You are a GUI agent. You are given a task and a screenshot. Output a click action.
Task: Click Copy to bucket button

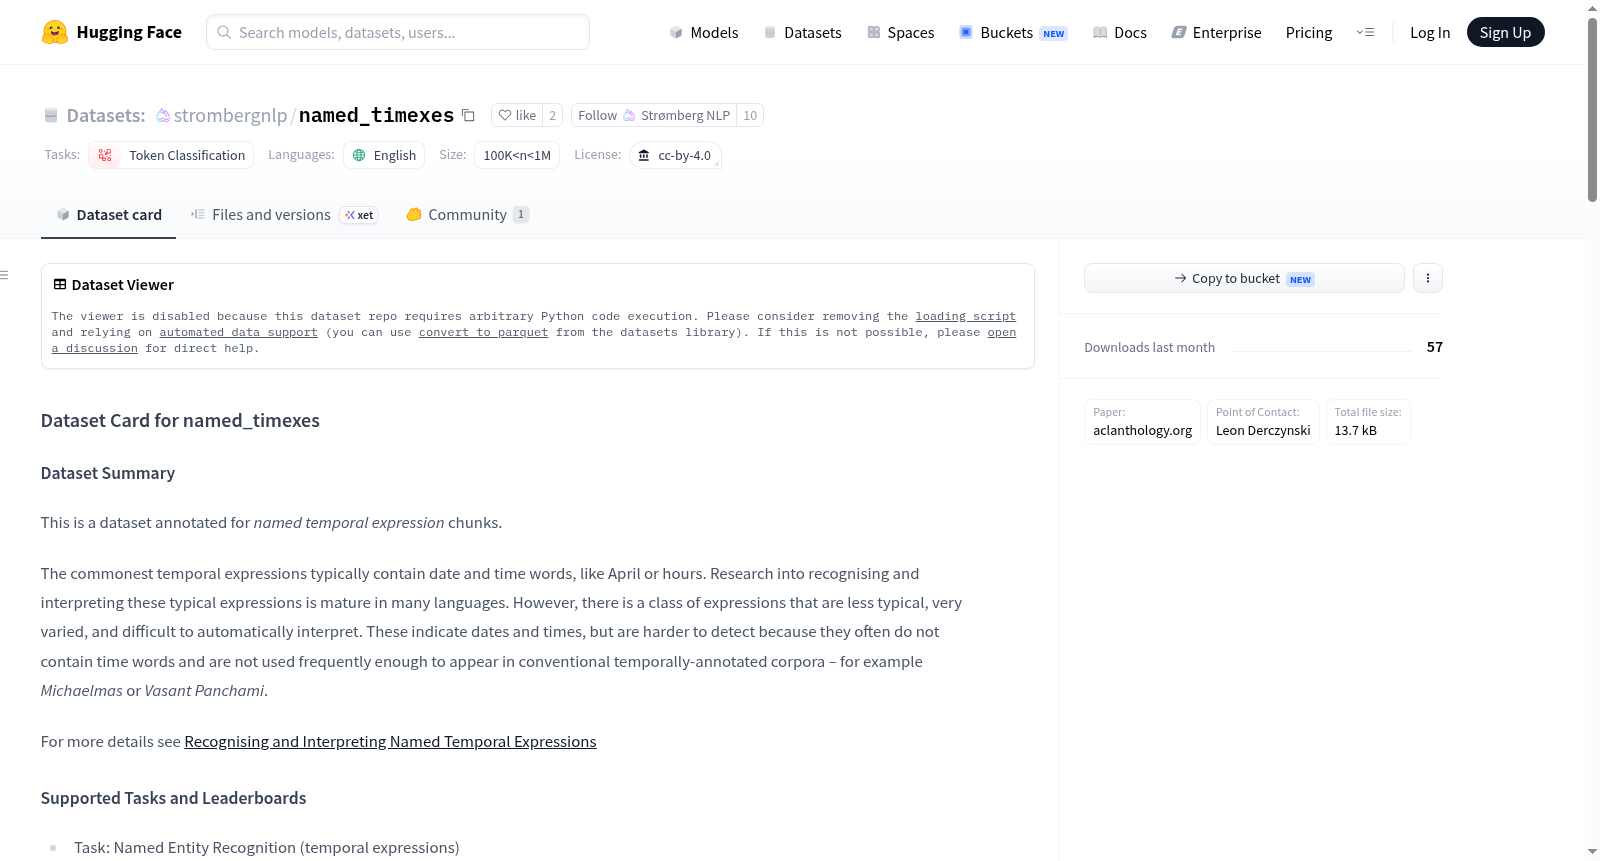[1244, 278]
